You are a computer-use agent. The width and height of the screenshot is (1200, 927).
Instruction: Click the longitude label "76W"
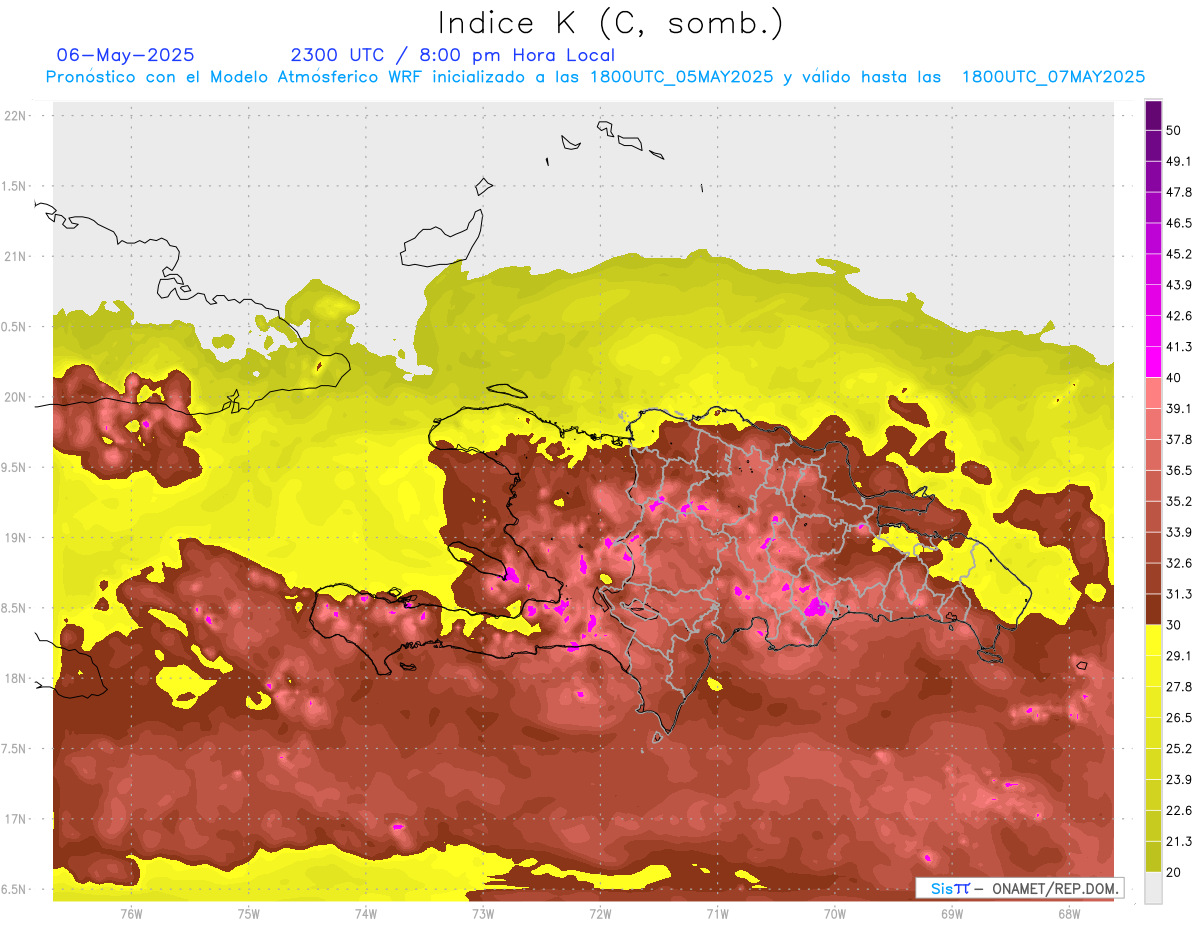point(131,914)
